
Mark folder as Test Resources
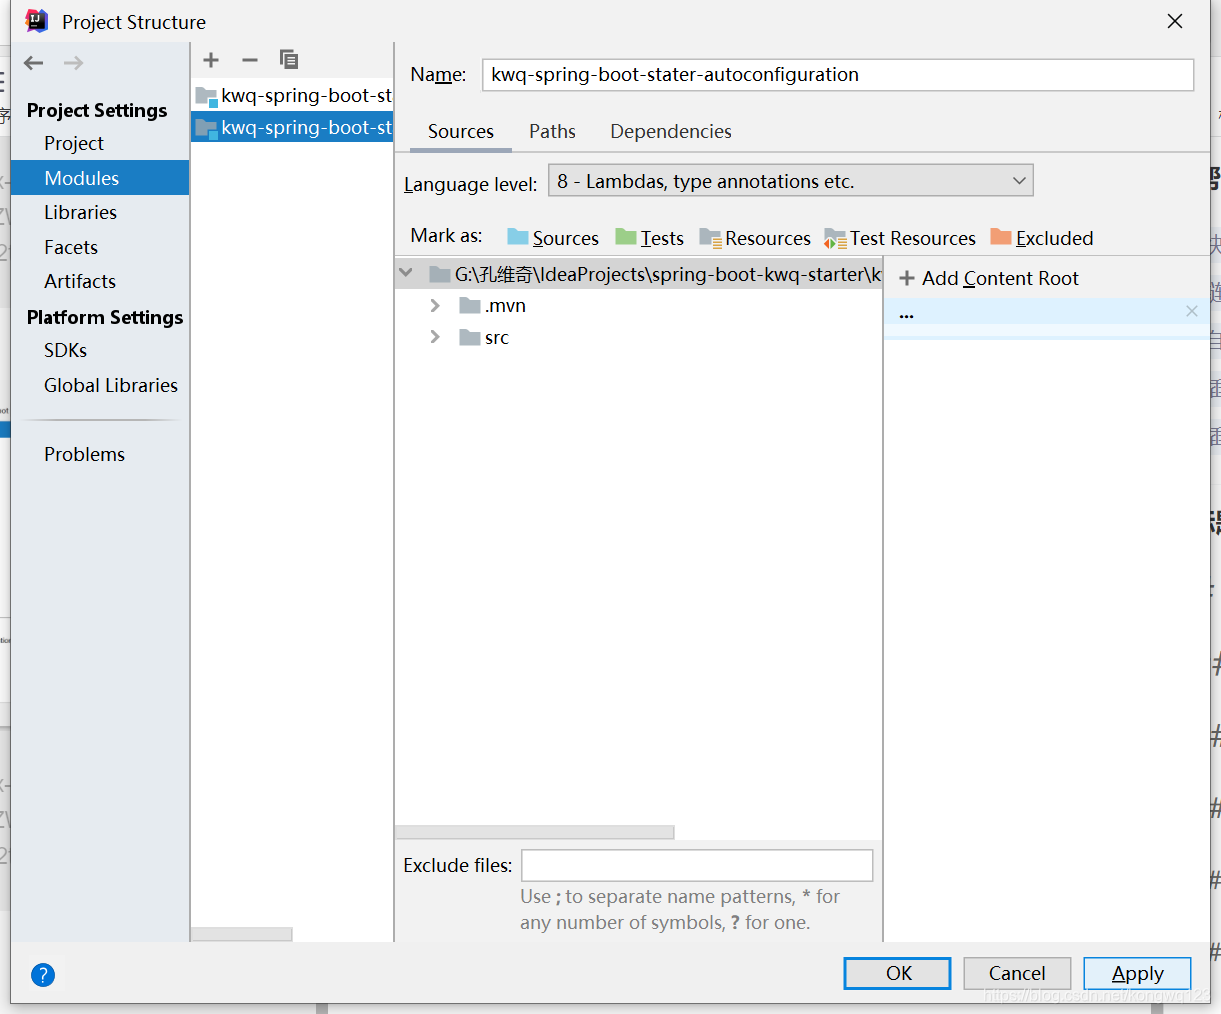pyautogui.click(x=900, y=238)
